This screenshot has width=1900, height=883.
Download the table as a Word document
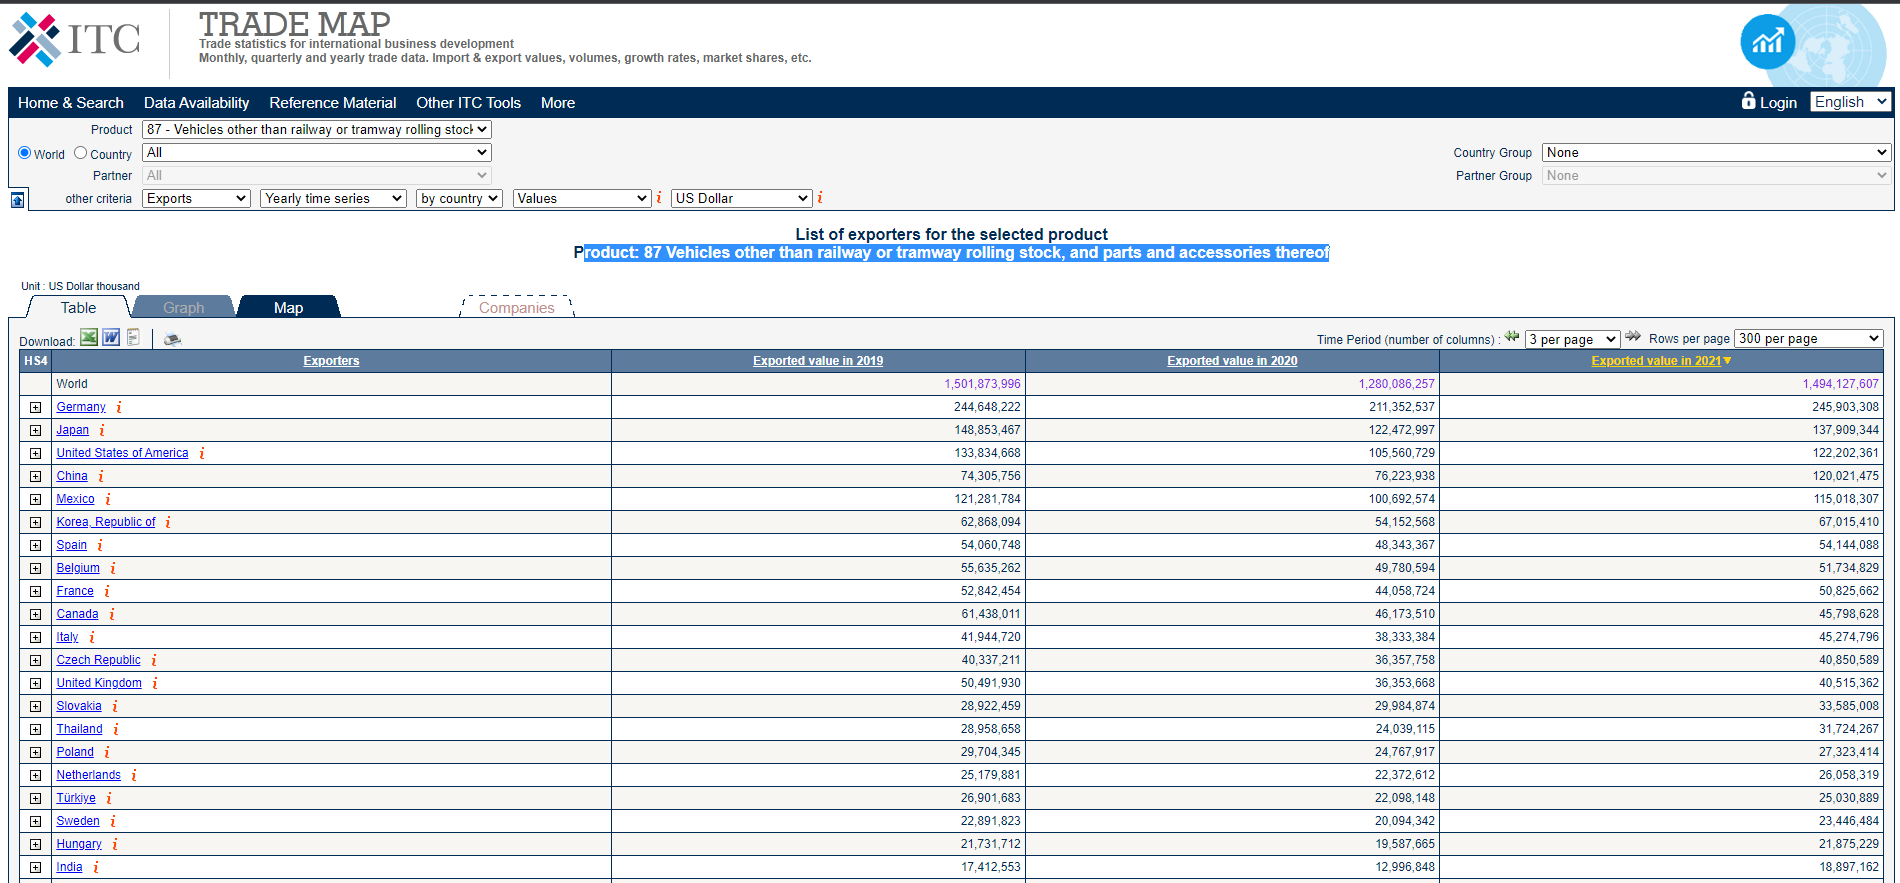point(111,337)
